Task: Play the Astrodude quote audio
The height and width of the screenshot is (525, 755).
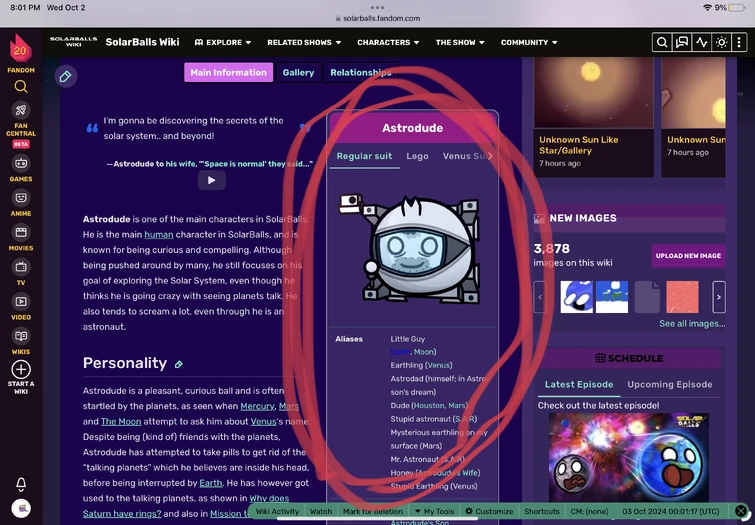Action: 211,180
